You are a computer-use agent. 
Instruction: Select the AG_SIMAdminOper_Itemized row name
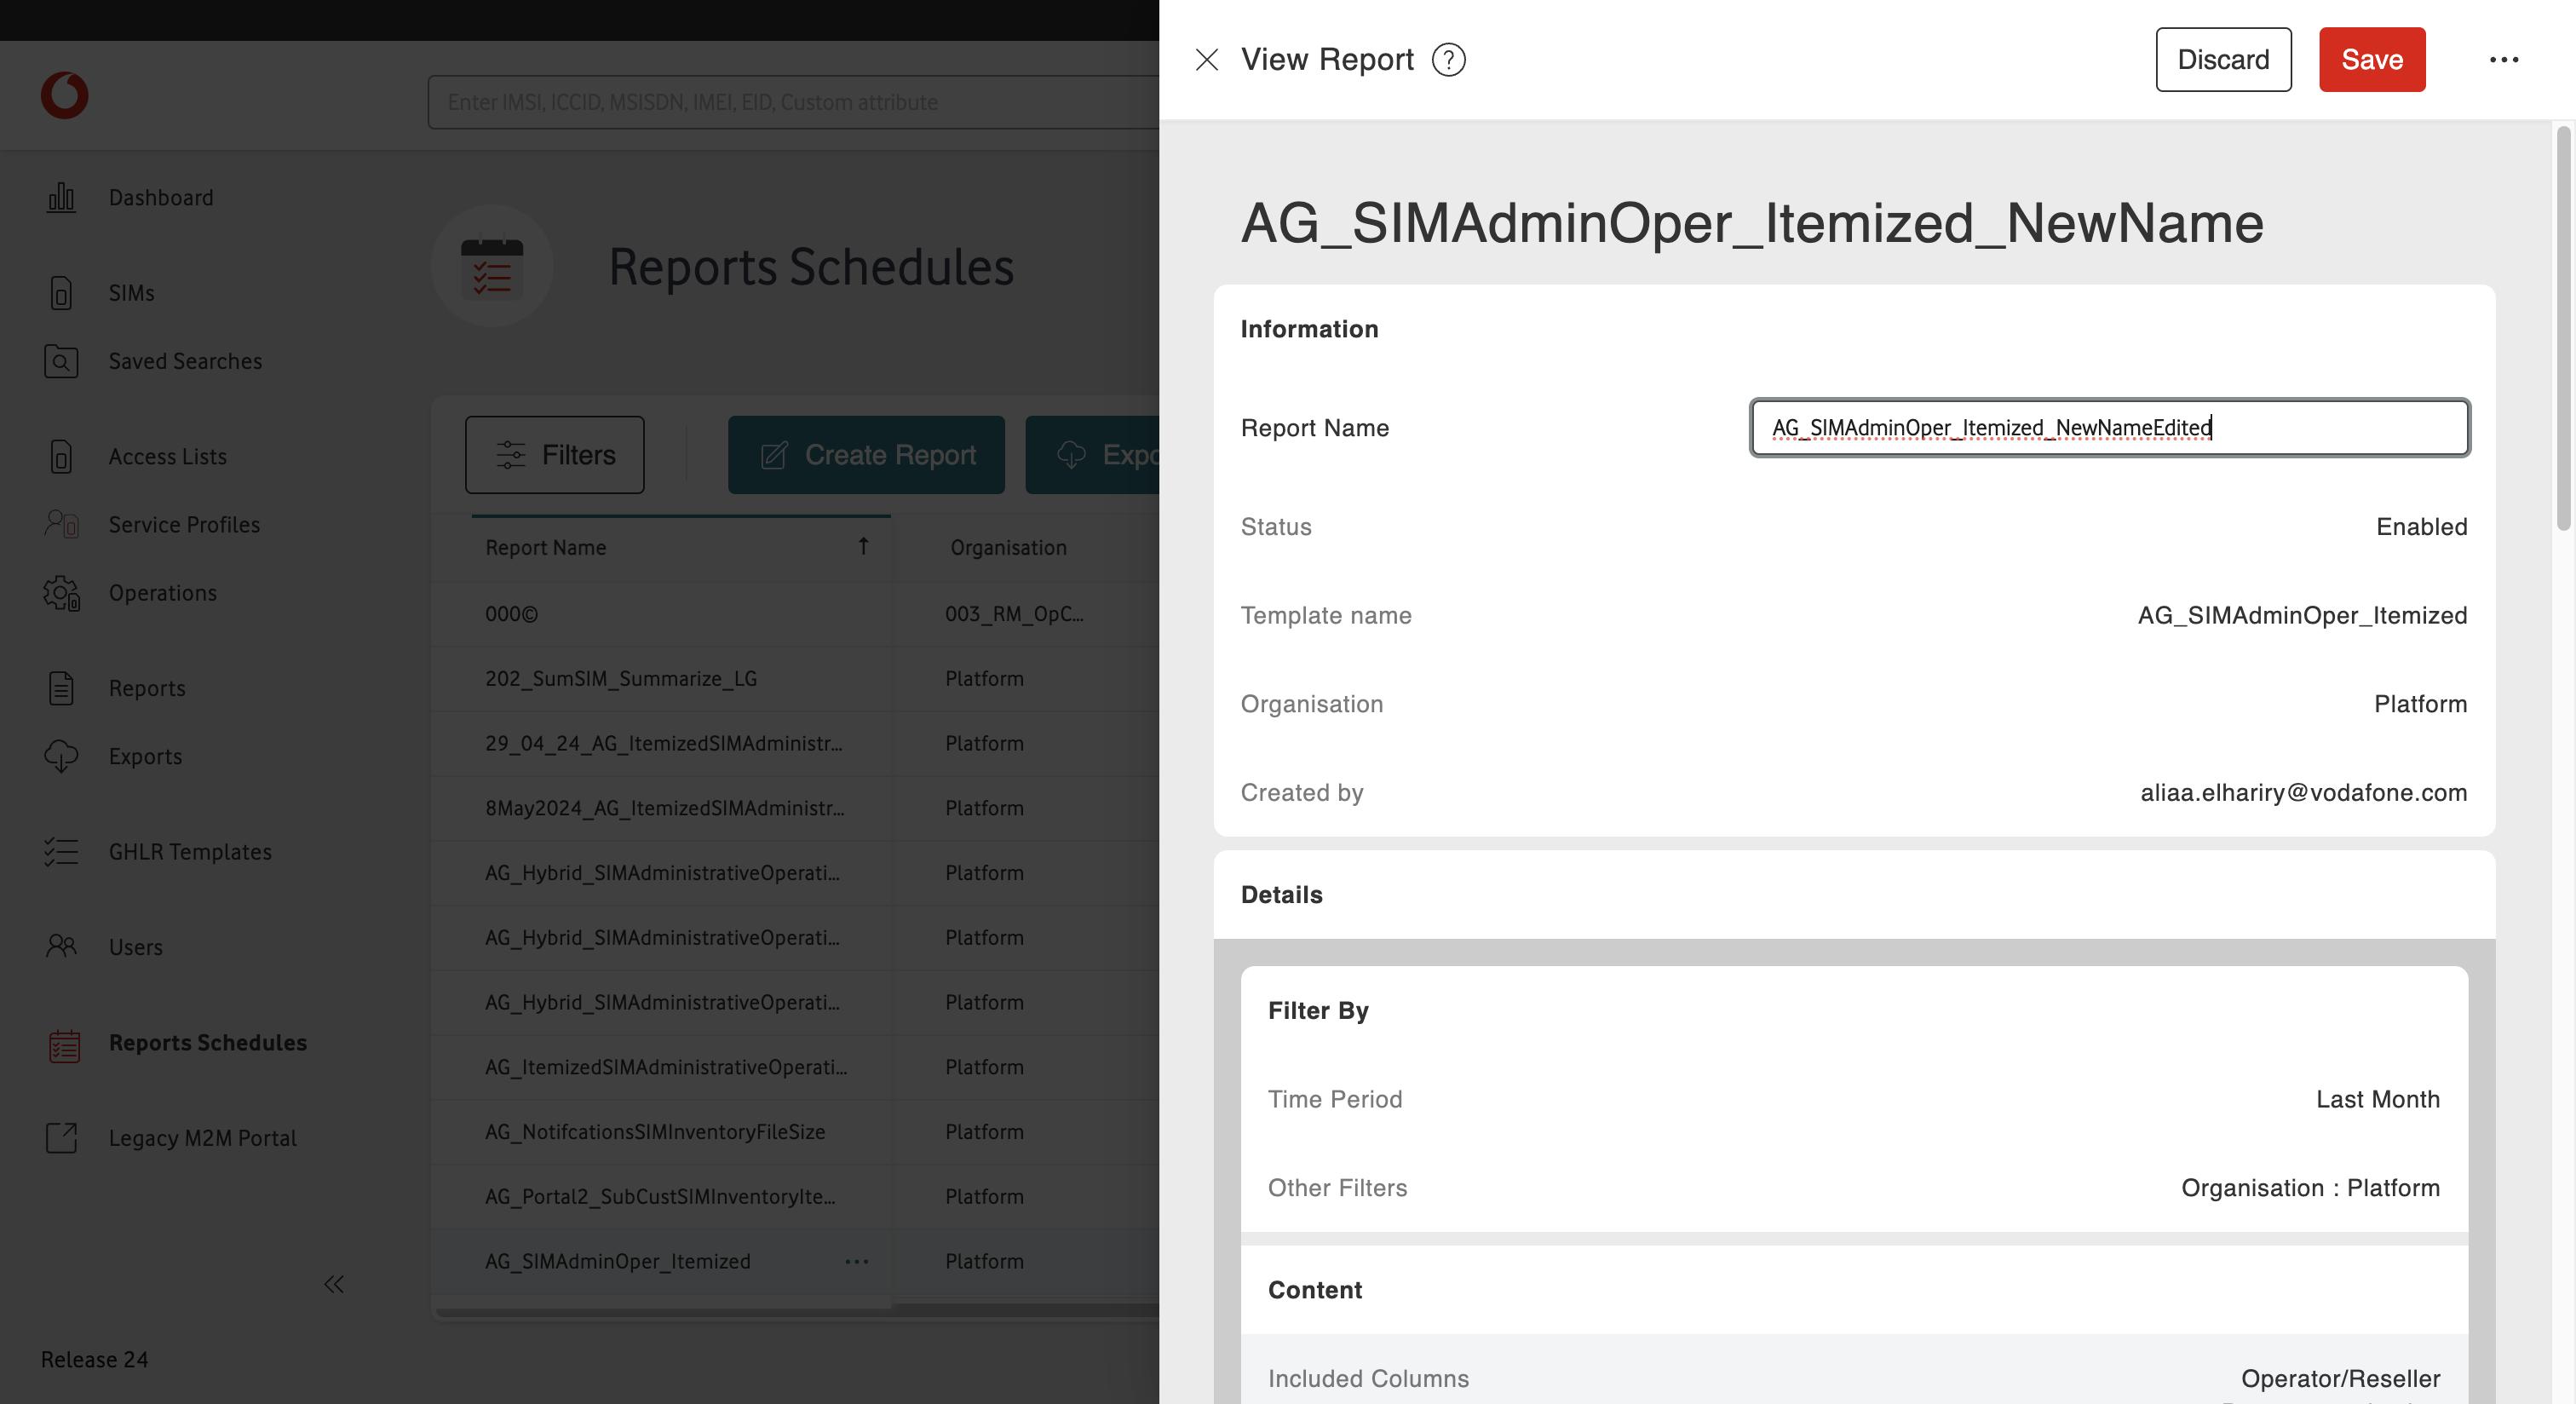(618, 1261)
